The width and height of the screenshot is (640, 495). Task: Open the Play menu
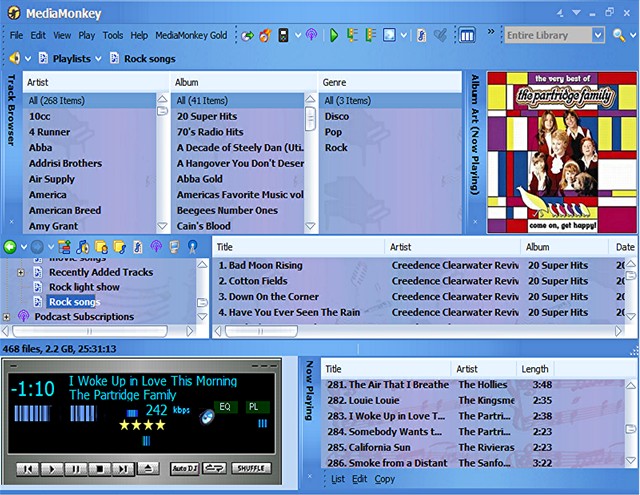tap(87, 36)
